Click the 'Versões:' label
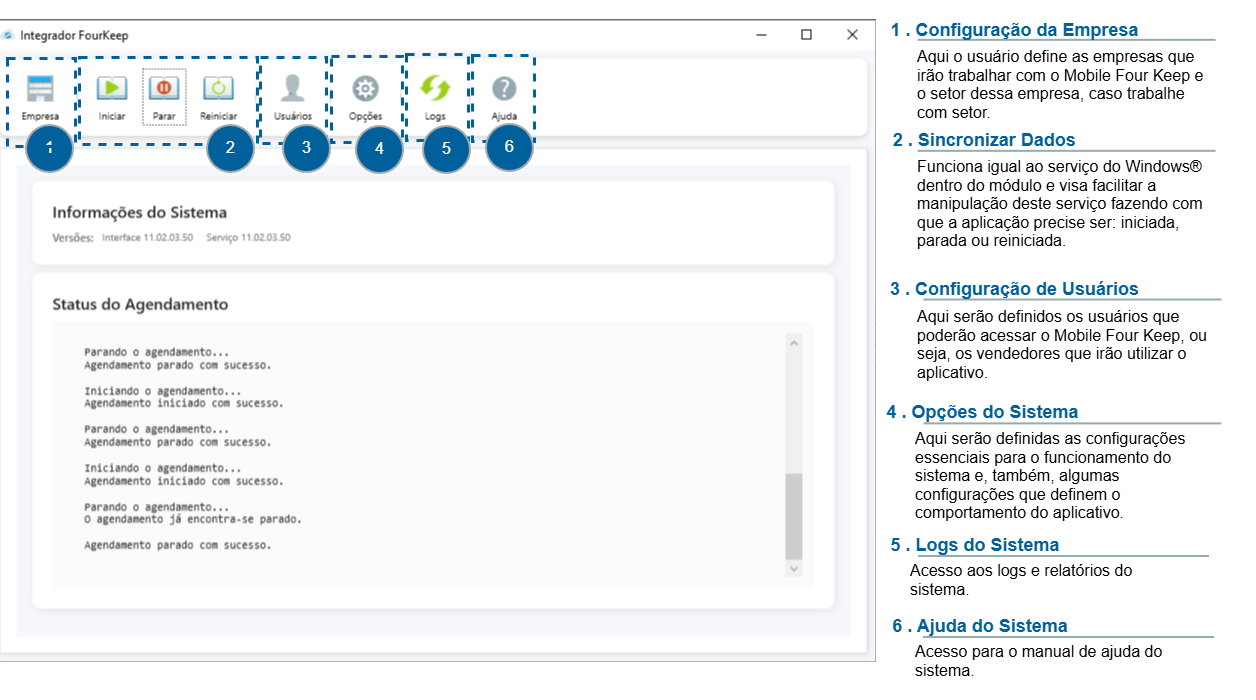 73,238
